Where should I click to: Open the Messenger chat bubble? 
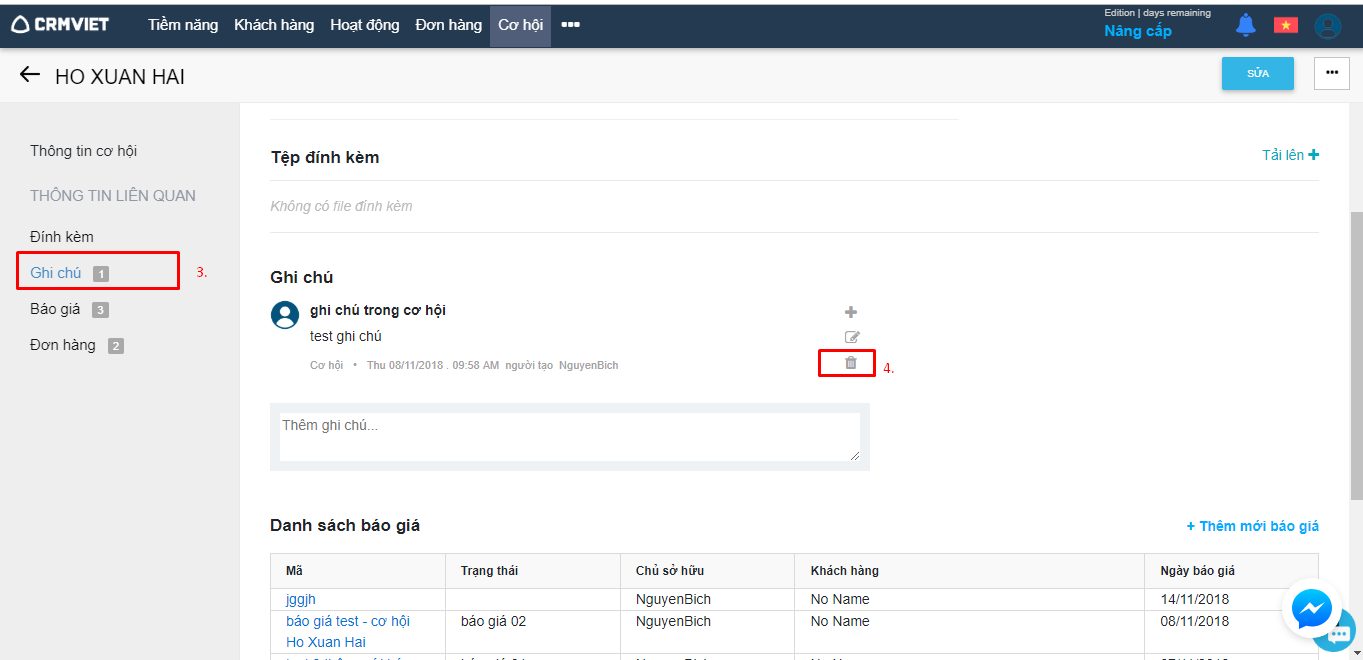pos(1311,608)
